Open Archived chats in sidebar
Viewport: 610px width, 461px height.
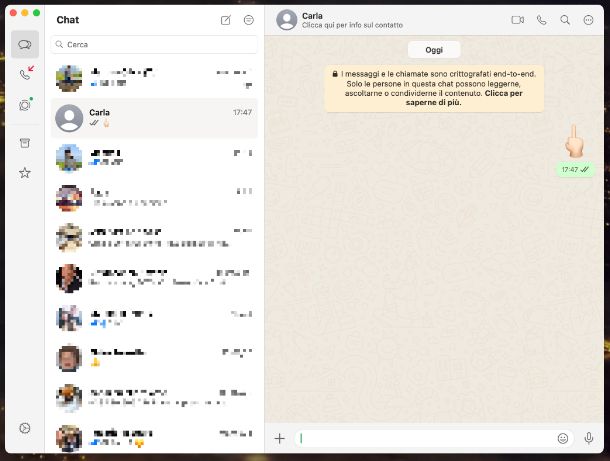(x=25, y=143)
